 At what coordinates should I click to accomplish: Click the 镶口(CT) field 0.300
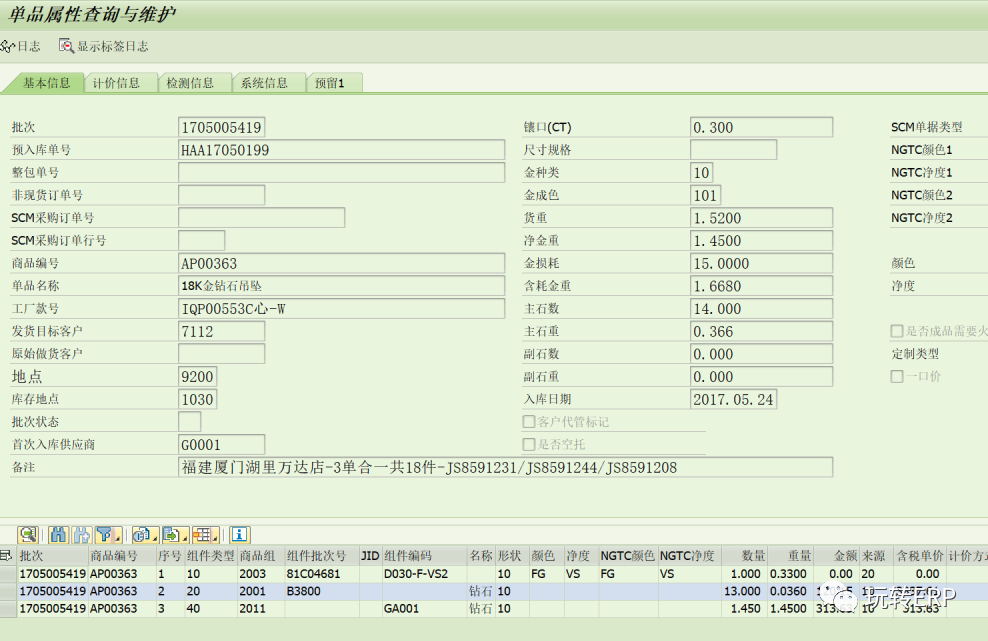pos(761,127)
